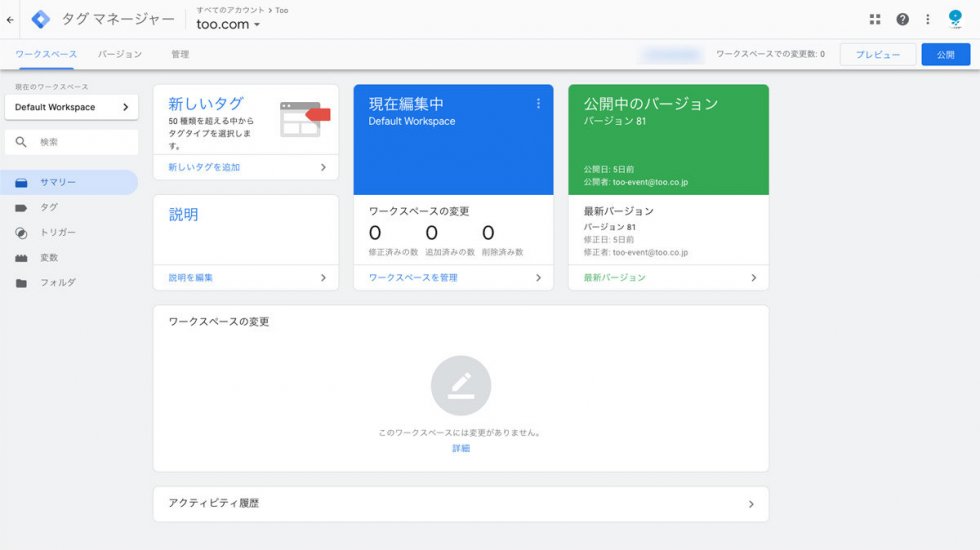Click the プレビュー button

[x=877, y=54]
